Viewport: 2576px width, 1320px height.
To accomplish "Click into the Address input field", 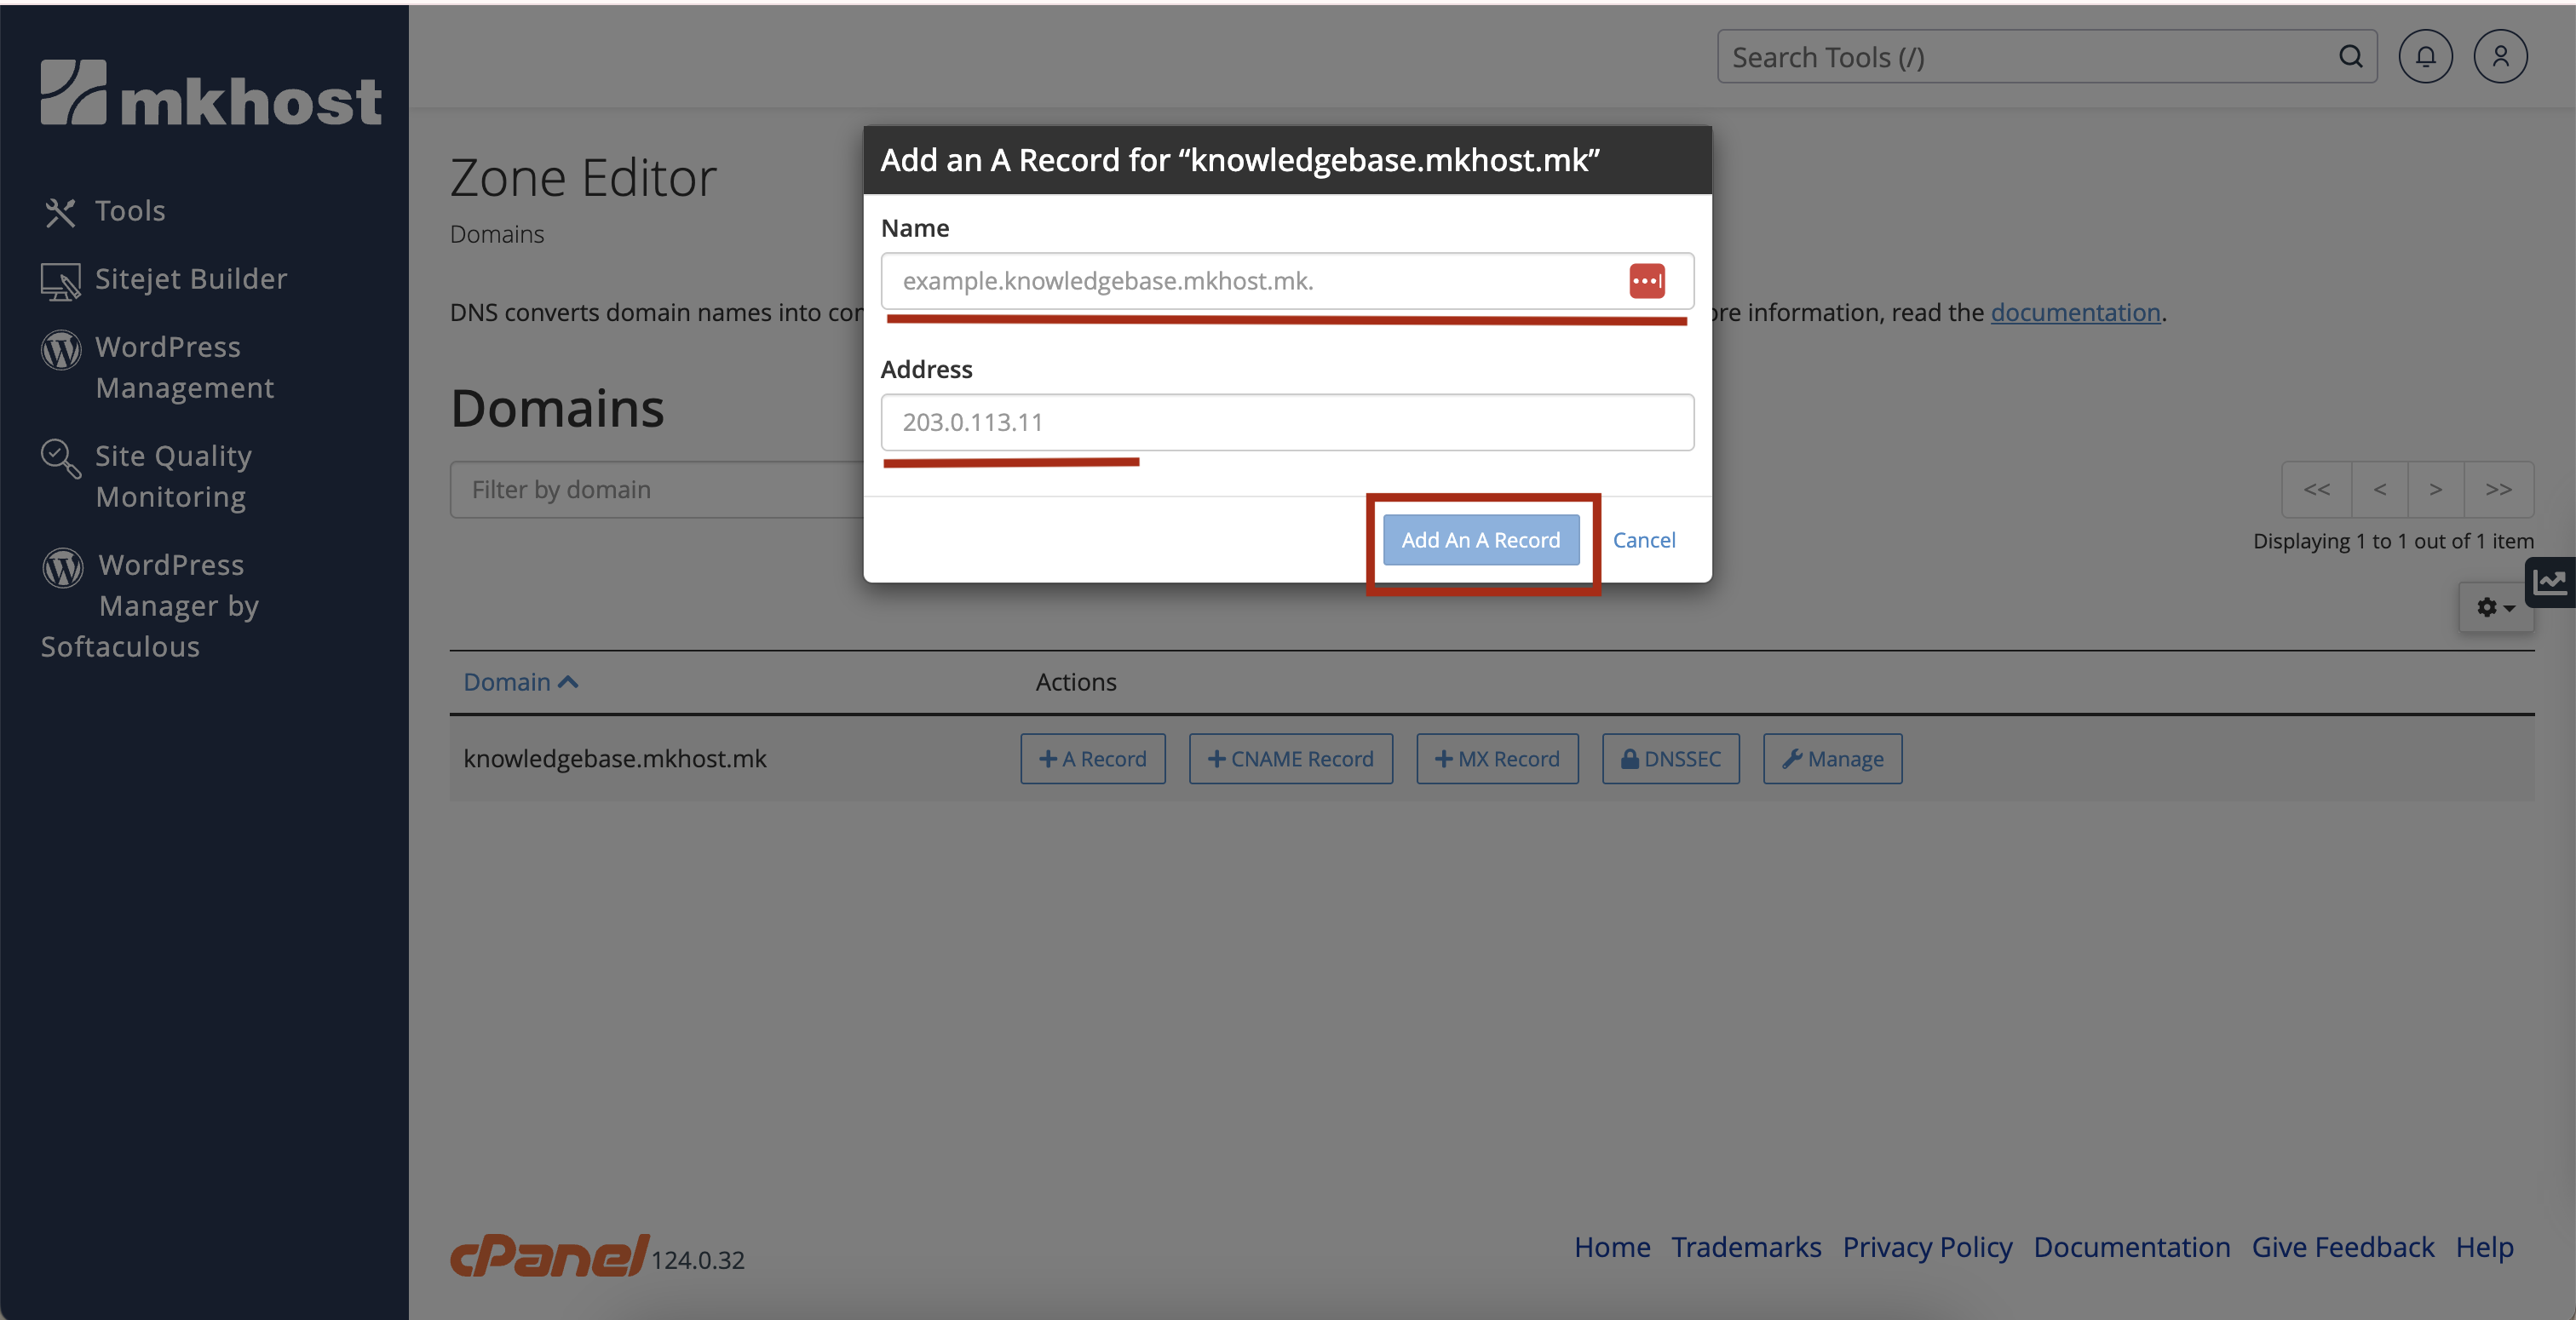I will click(1286, 422).
